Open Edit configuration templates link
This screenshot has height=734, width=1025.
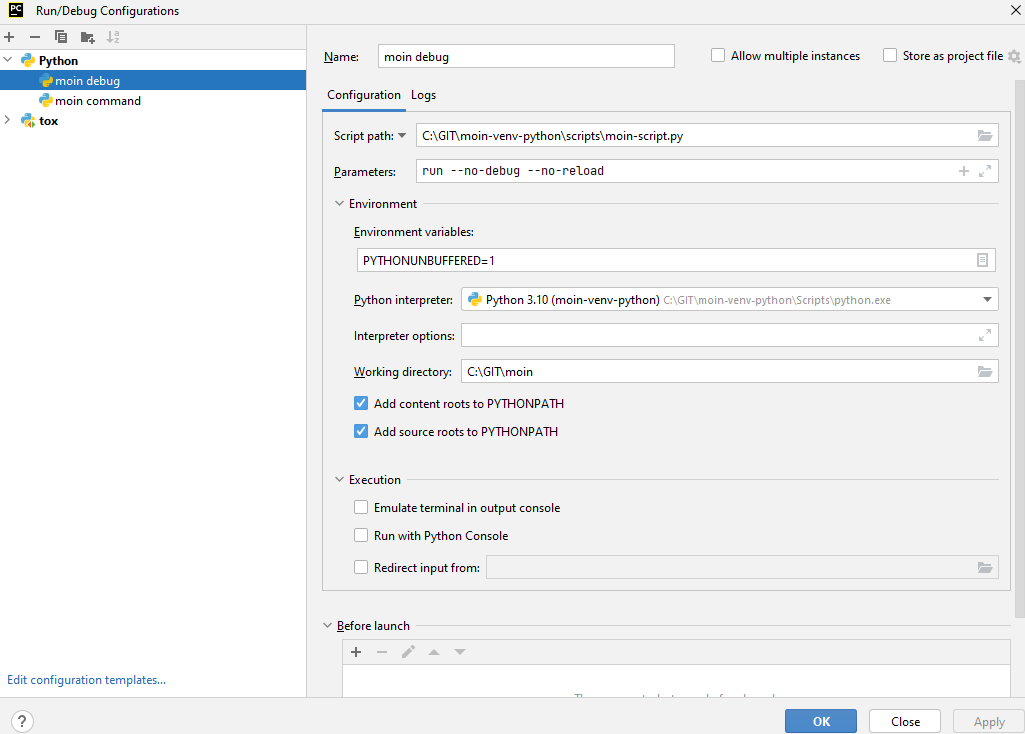coord(86,680)
